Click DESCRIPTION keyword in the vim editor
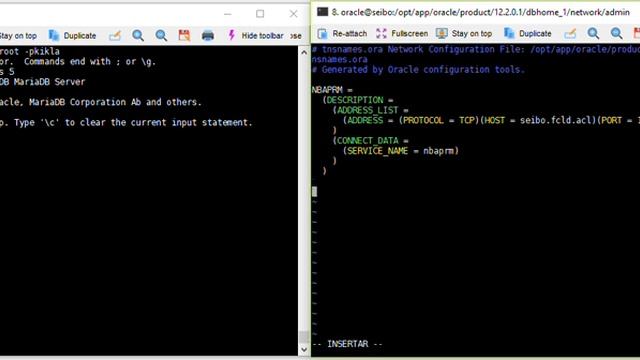 (355, 100)
